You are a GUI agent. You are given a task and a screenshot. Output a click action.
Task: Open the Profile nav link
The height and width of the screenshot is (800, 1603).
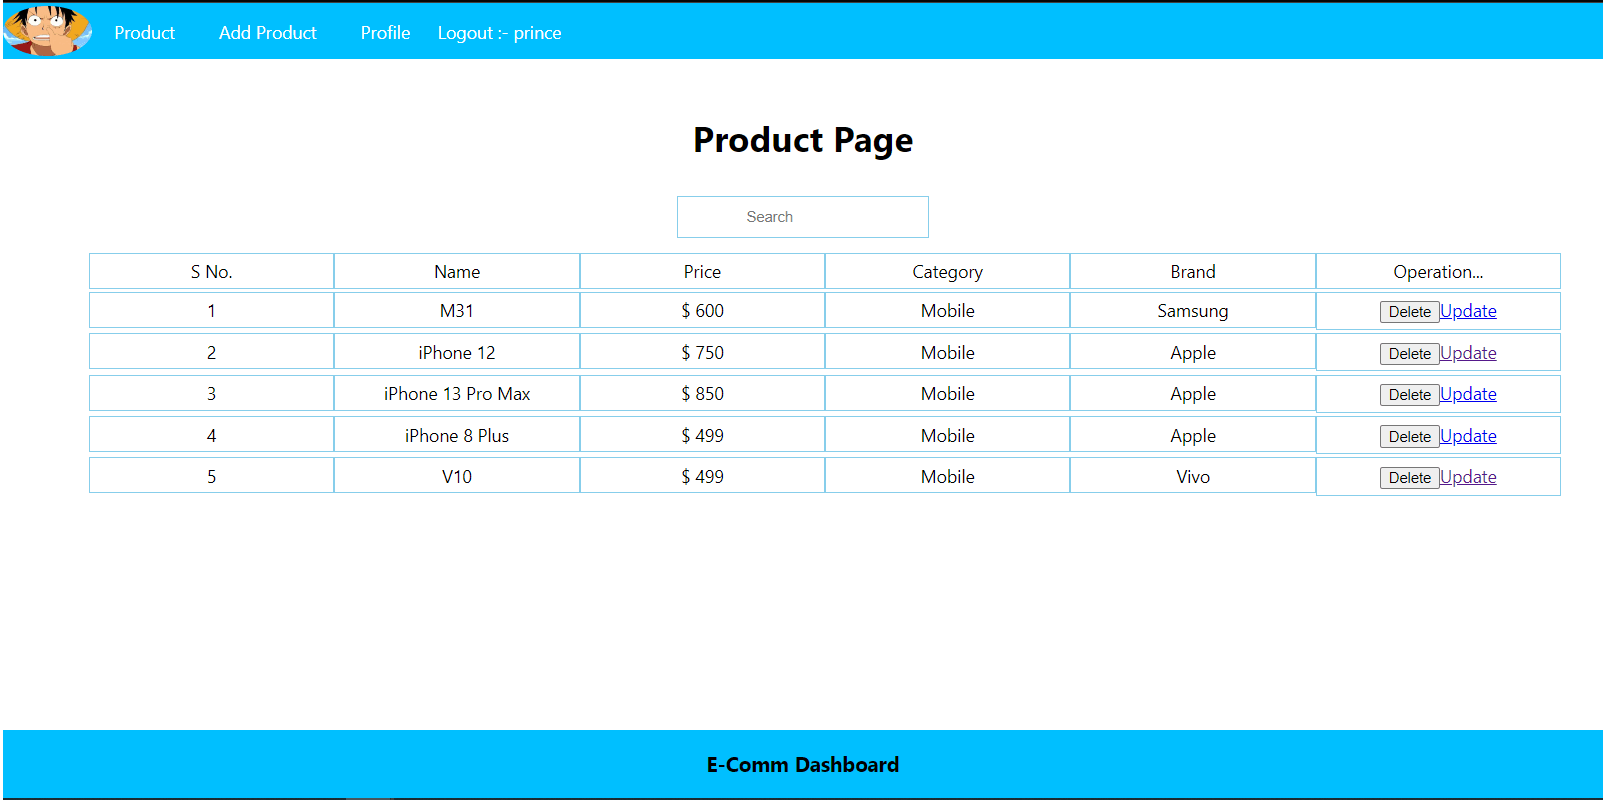(385, 33)
